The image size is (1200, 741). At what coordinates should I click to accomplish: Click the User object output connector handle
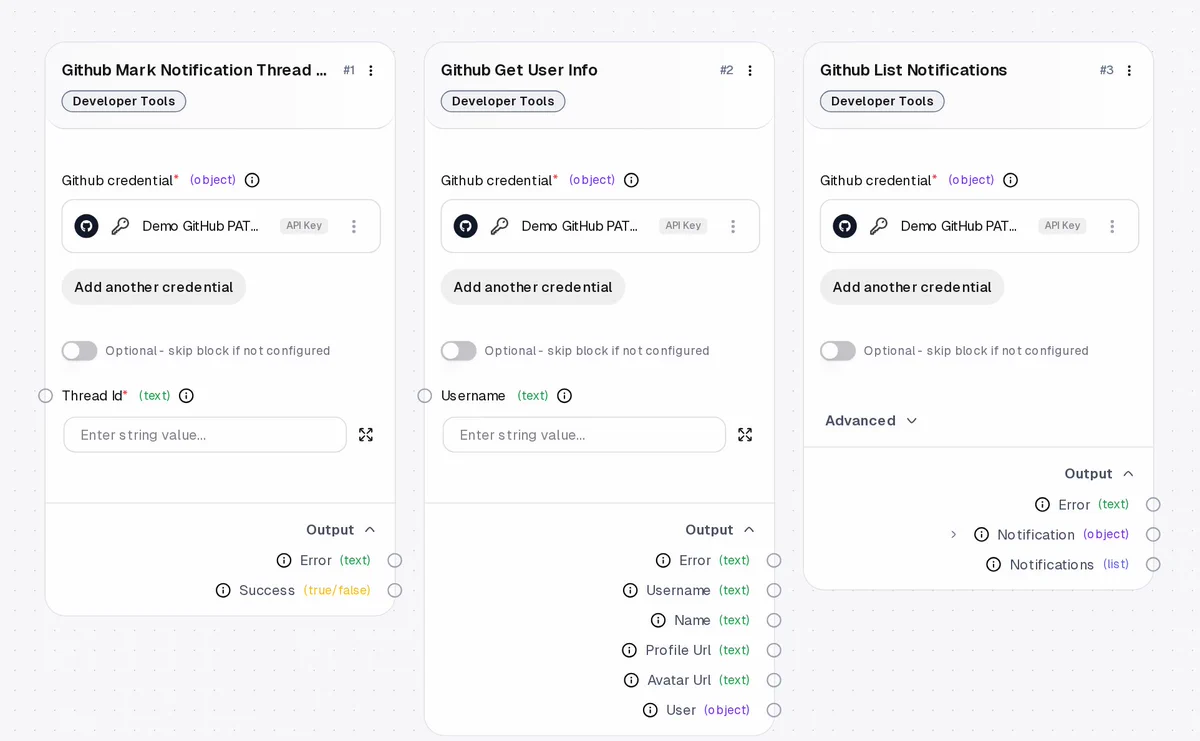(774, 710)
